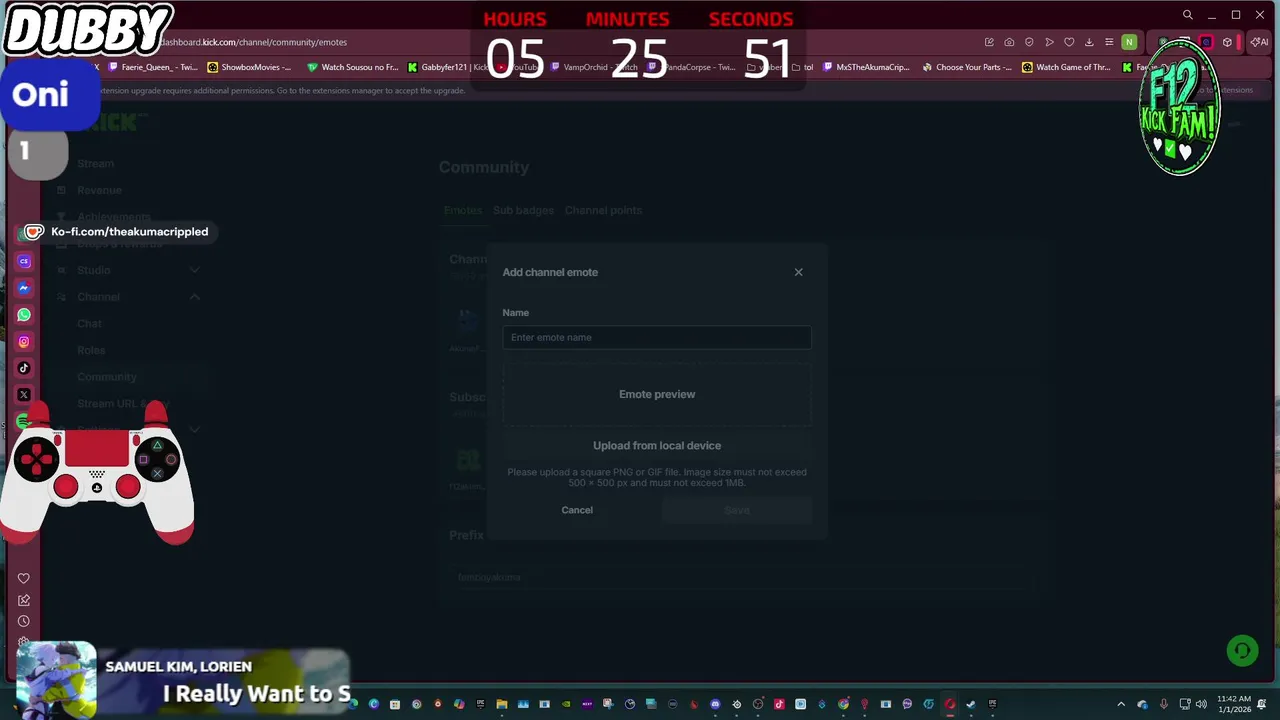1280x720 pixels.
Task: Open TikTok app from the taskbar
Action: pos(779,704)
